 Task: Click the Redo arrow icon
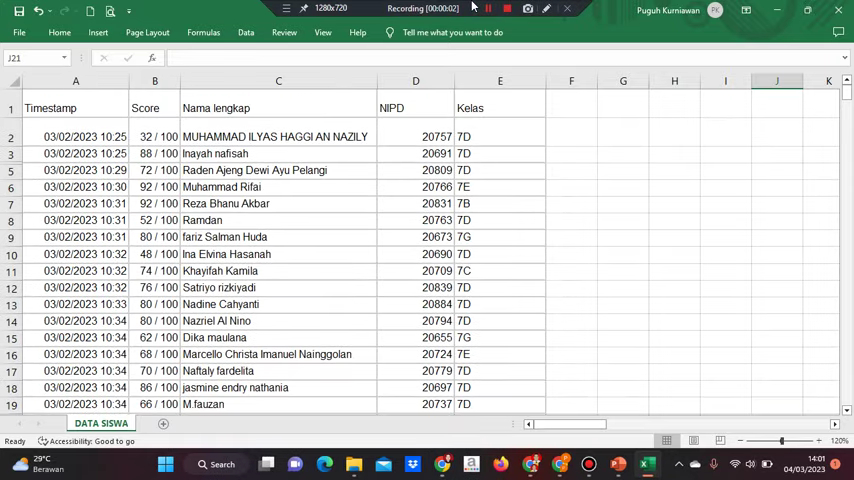[x=64, y=11]
